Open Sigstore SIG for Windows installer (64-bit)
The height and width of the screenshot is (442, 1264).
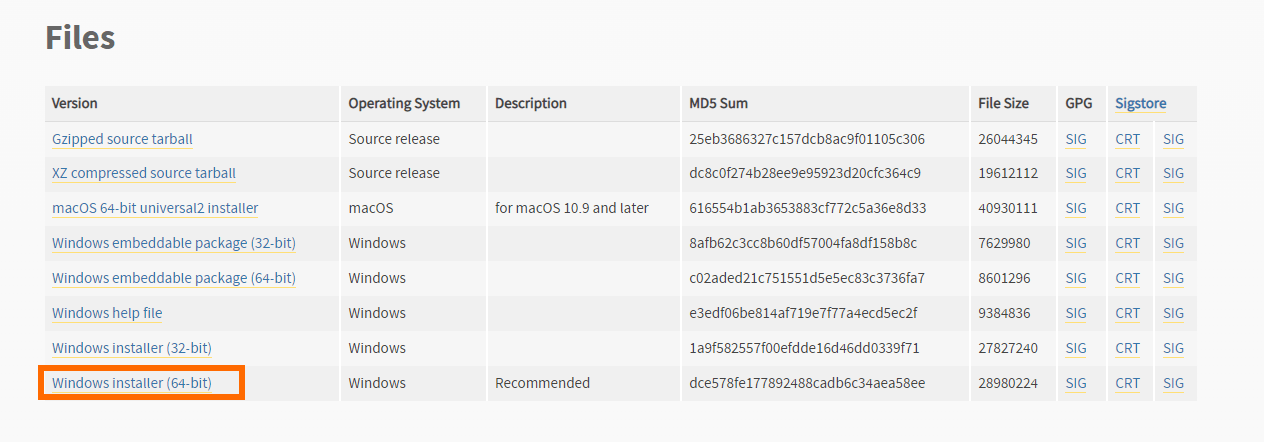click(x=1173, y=383)
